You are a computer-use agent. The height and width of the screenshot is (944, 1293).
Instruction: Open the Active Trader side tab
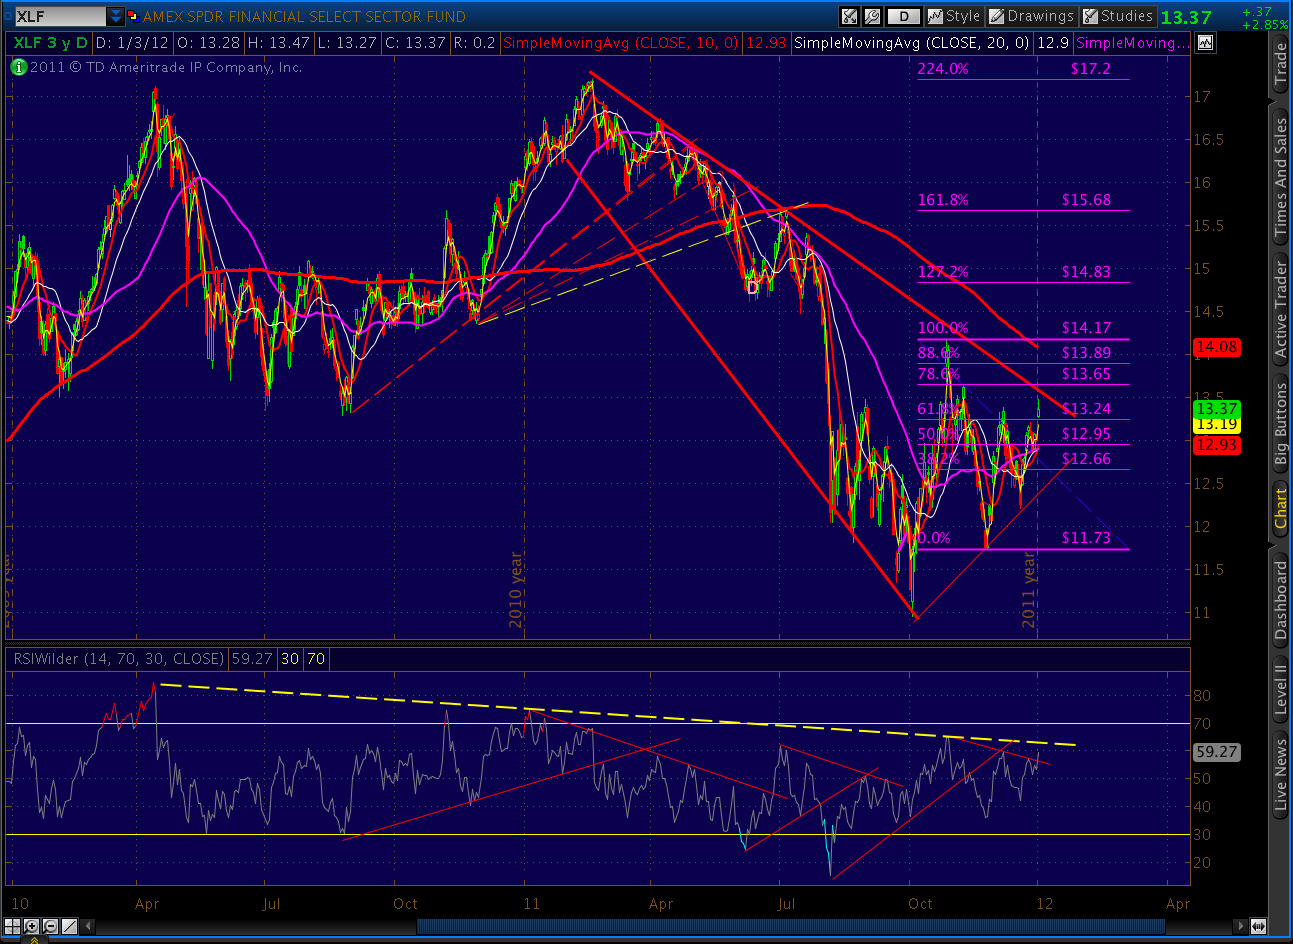tap(1280, 308)
